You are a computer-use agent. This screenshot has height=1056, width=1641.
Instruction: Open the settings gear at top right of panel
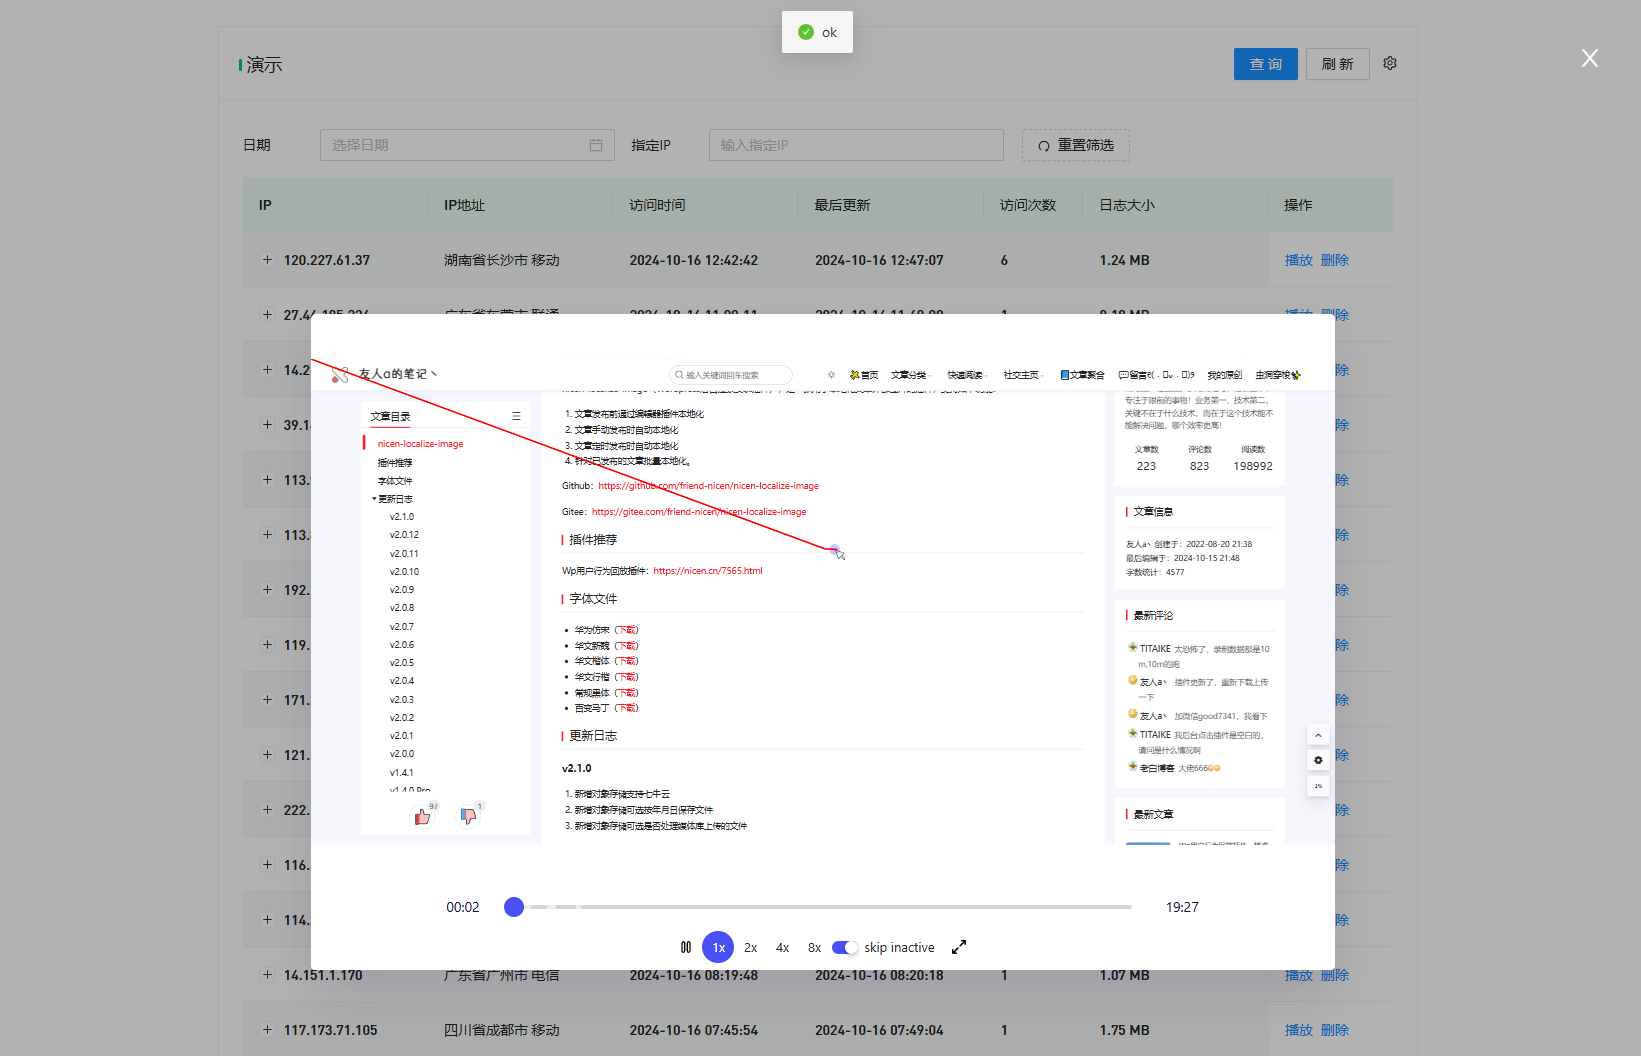[x=1389, y=62]
